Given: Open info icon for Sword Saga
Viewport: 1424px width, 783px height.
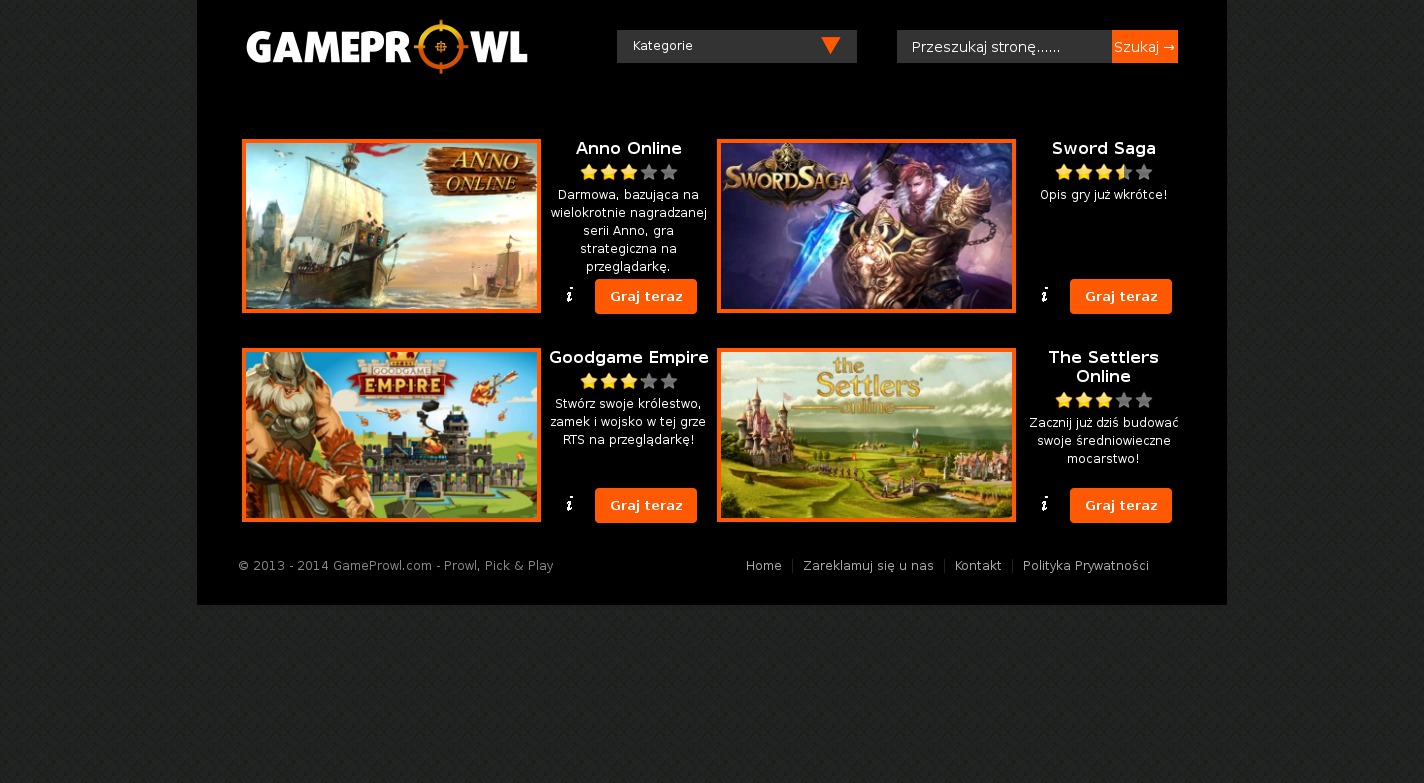Looking at the screenshot, I should tap(1045, 295).
